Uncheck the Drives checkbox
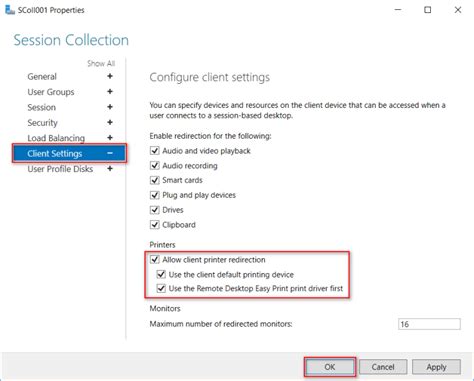Viewport: 474px width, 381px height. (155, 210)
